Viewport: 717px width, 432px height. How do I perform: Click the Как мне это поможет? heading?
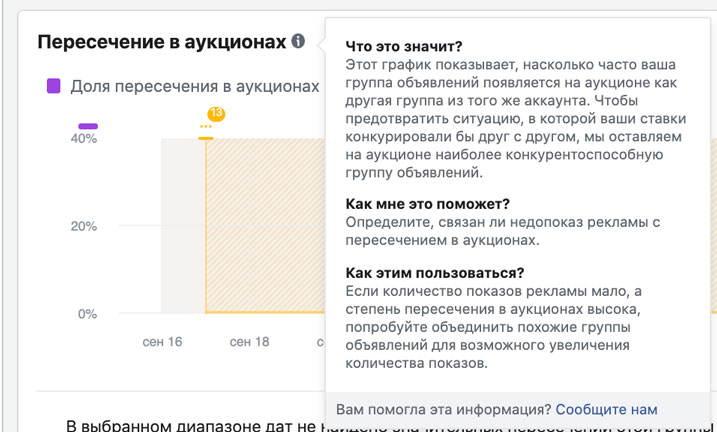click(x=427, y=203)
